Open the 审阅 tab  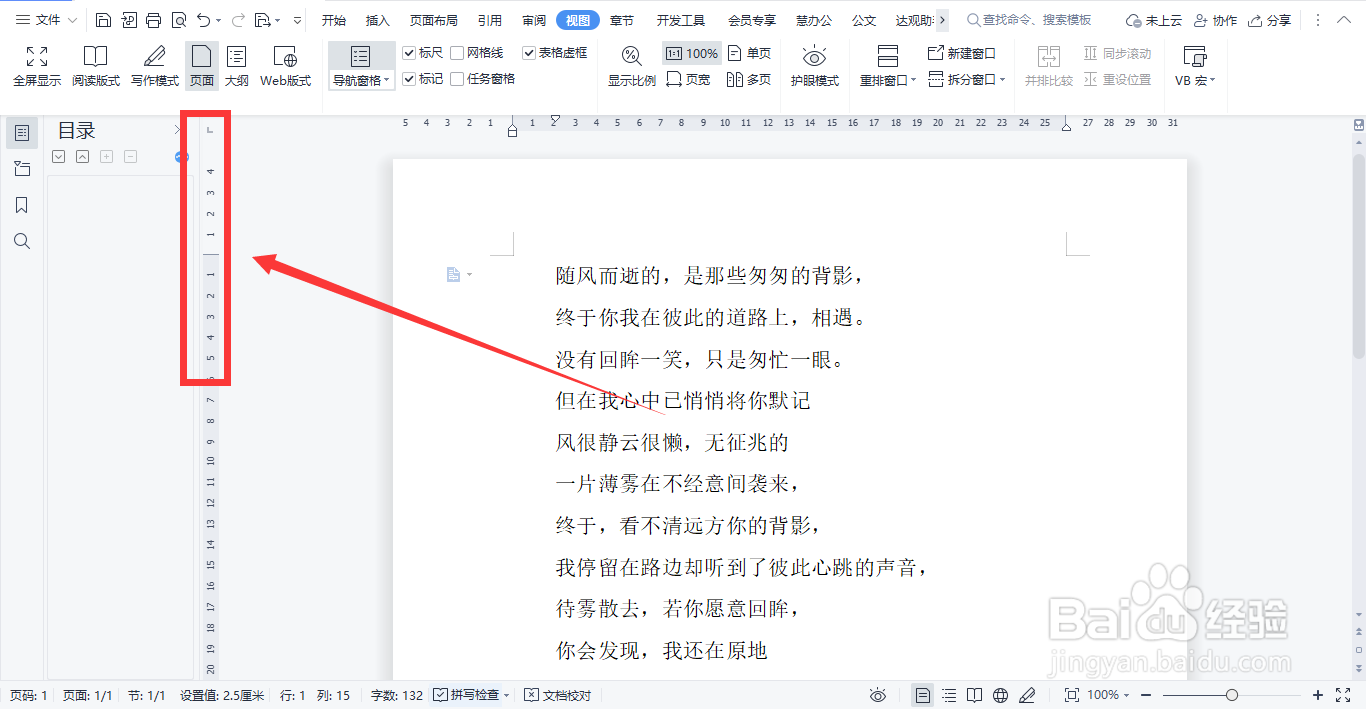coord(534,20)
